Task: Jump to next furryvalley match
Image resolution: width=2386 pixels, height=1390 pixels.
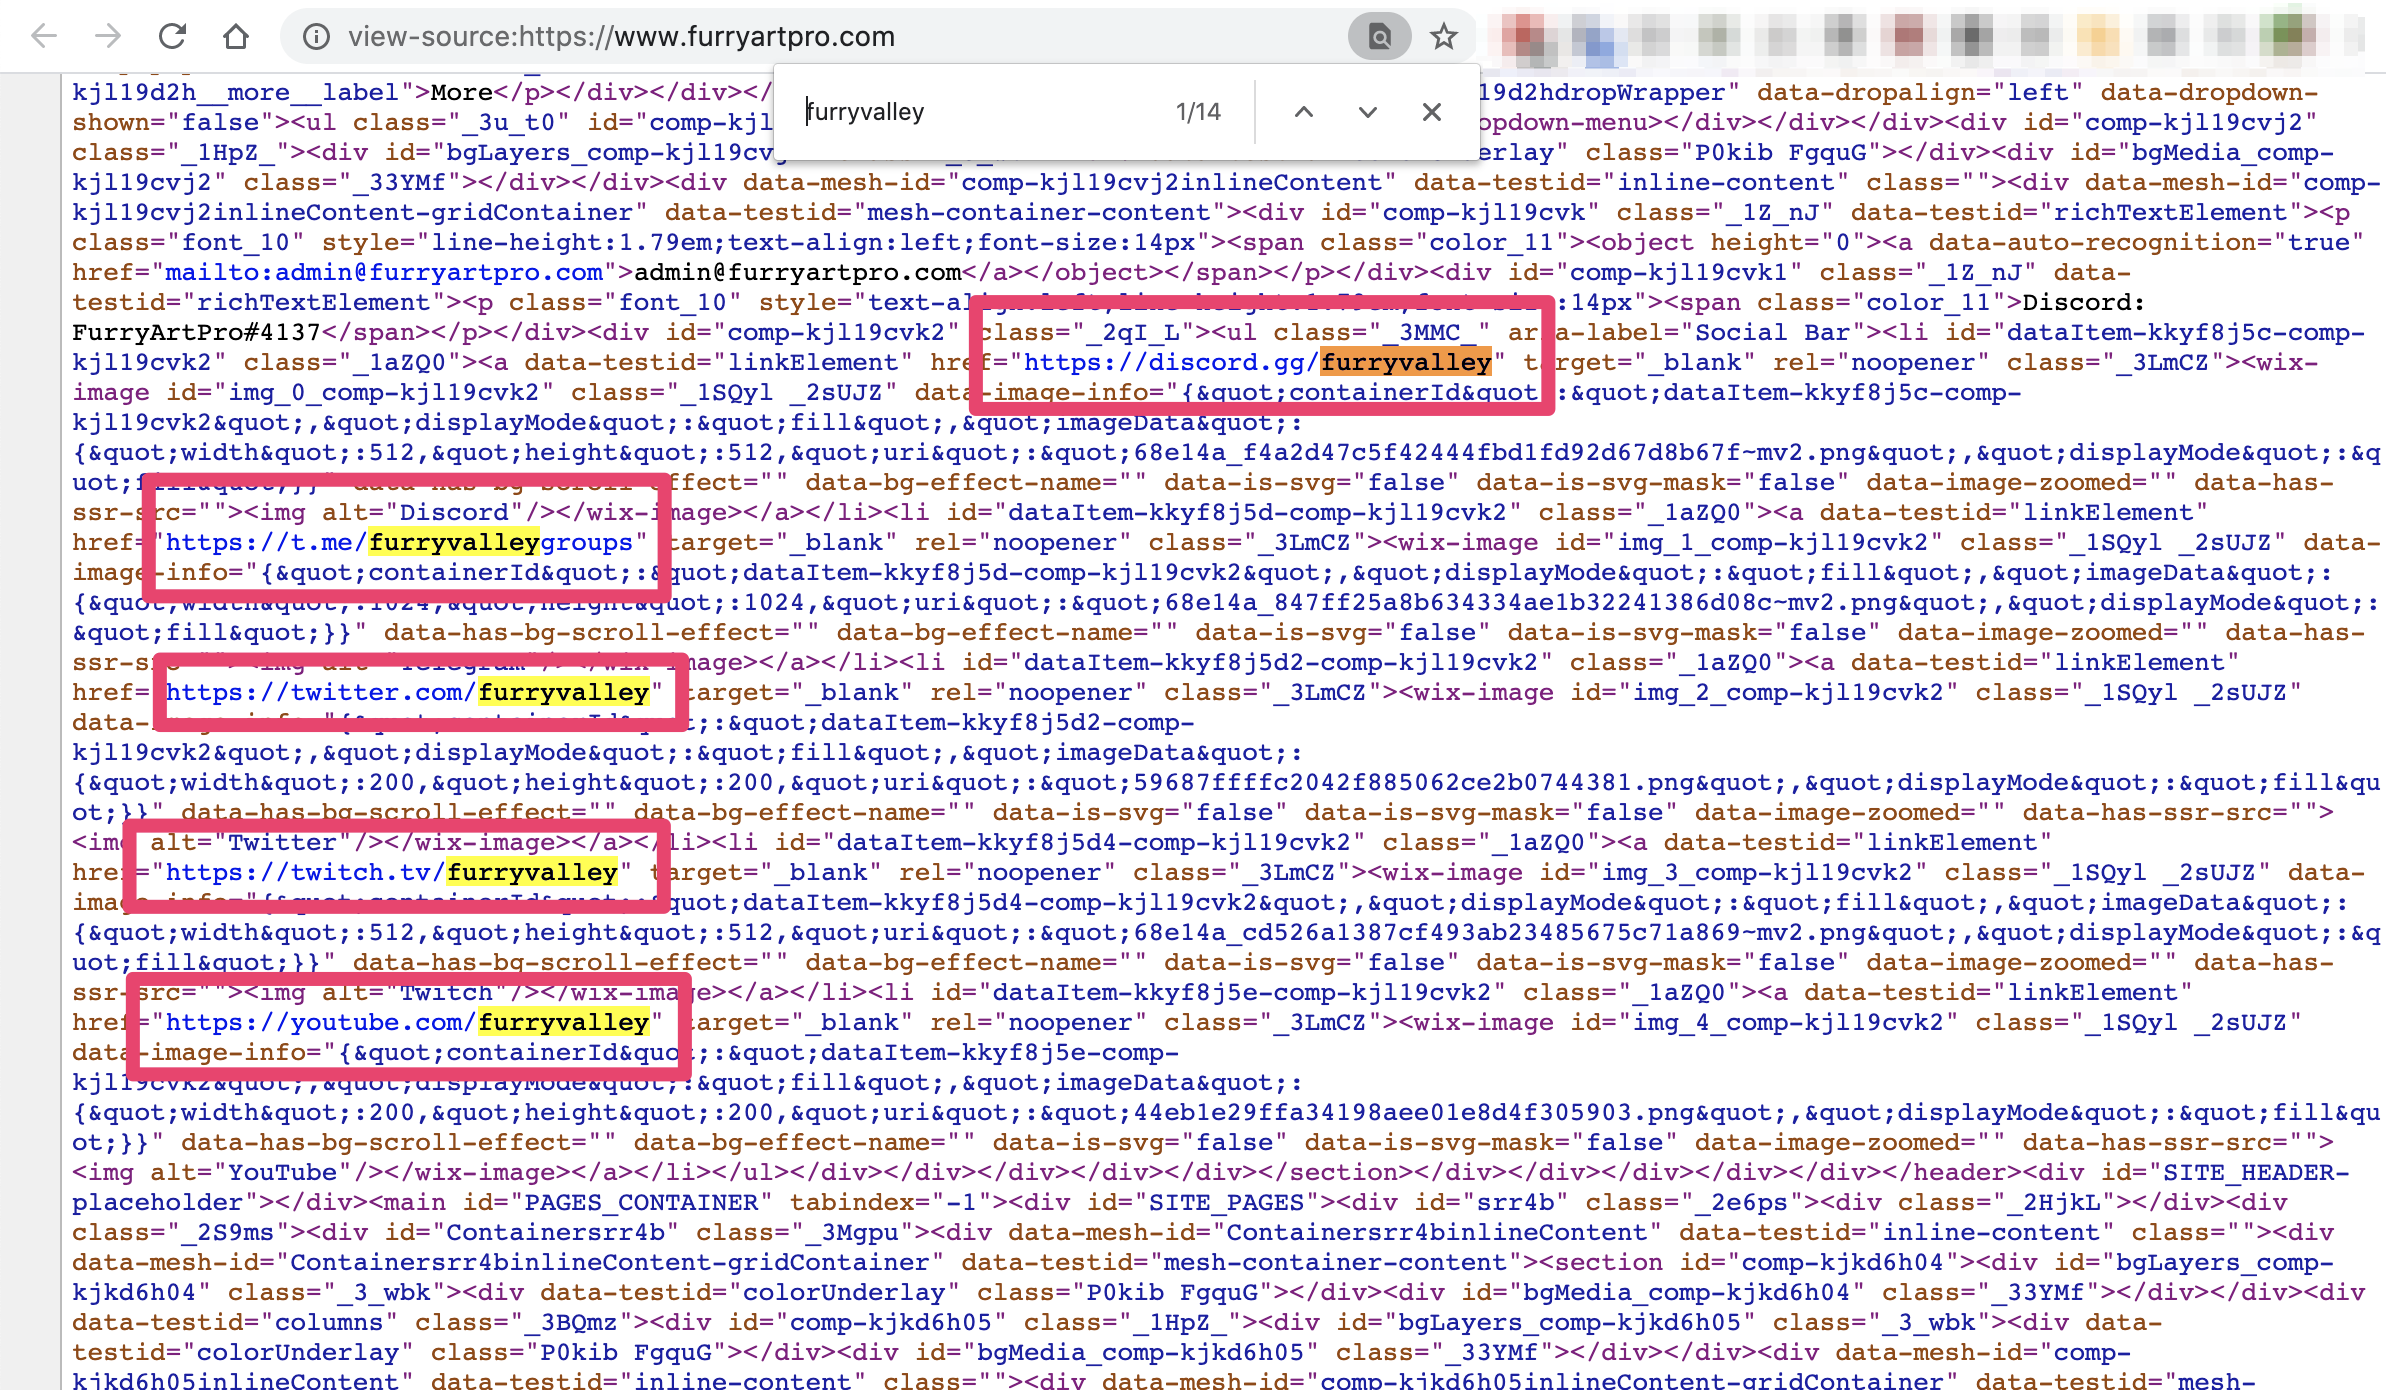Action: (1367, 112)
